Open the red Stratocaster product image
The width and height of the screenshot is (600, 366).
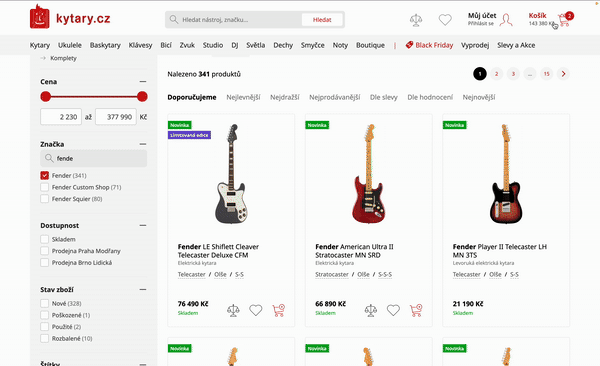pos(368,174)
